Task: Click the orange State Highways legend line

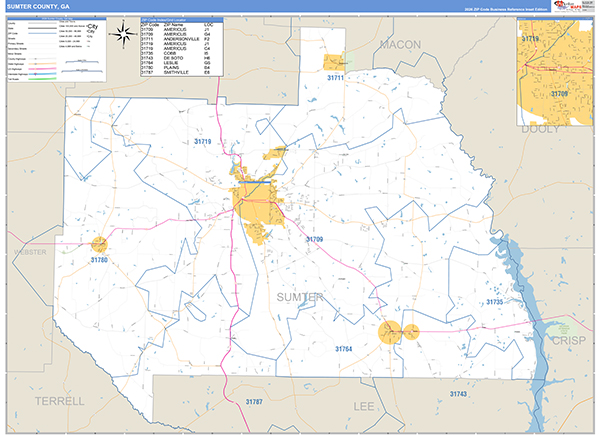Action: (42, 64)
